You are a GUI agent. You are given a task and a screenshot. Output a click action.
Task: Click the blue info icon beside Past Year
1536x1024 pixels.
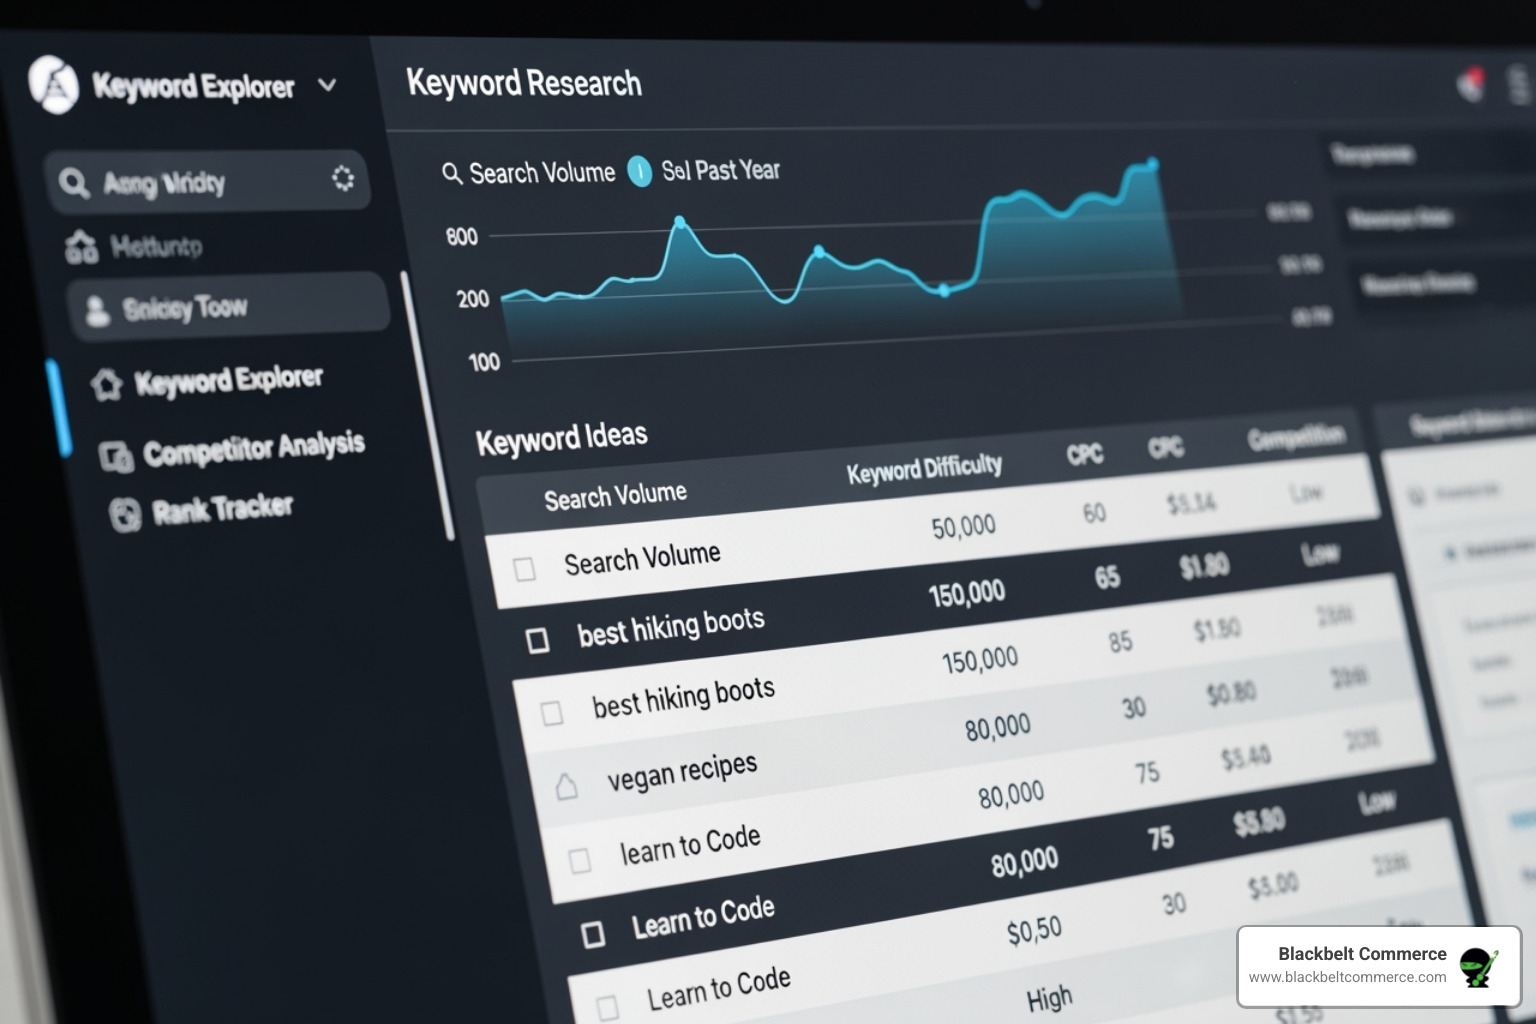pos(639,171)
